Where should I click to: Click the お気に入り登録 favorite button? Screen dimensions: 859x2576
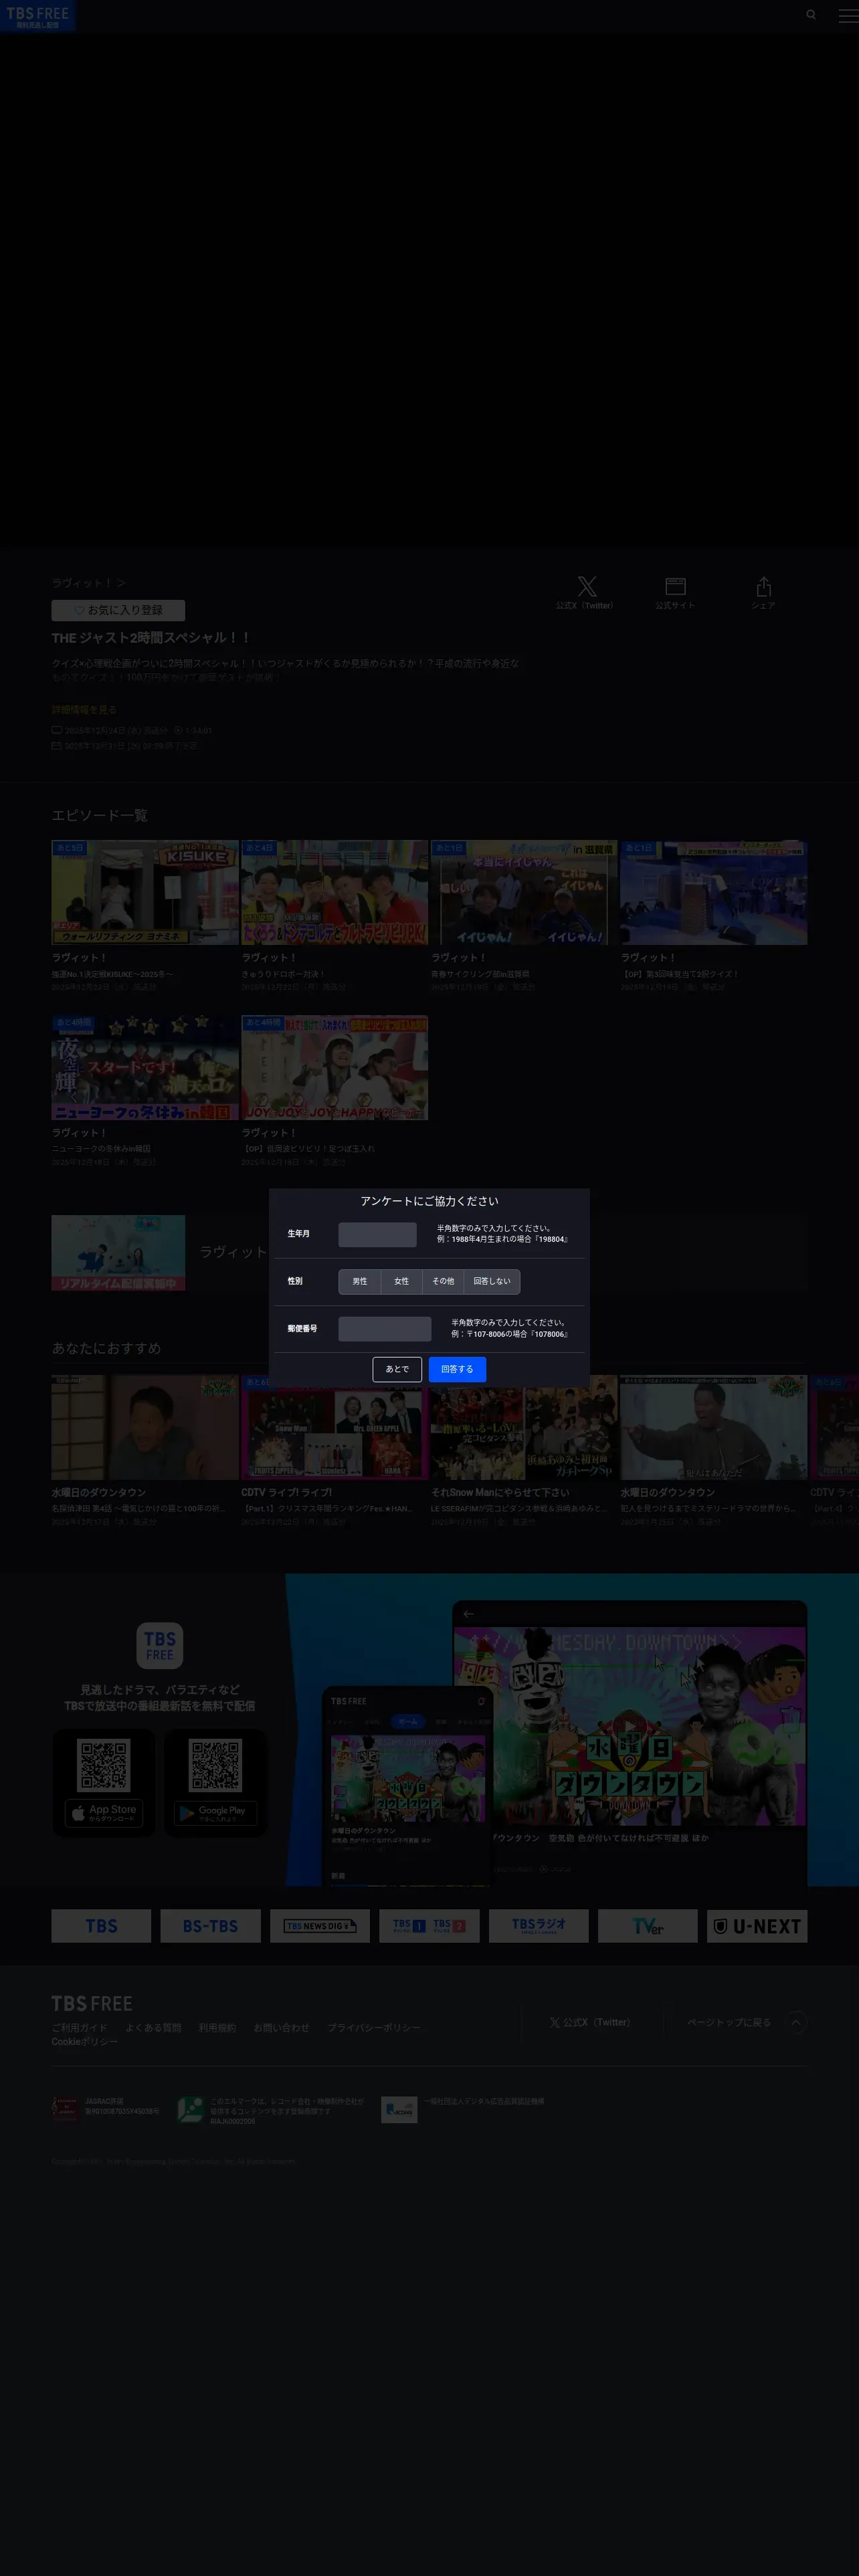[x=118, y=610]
